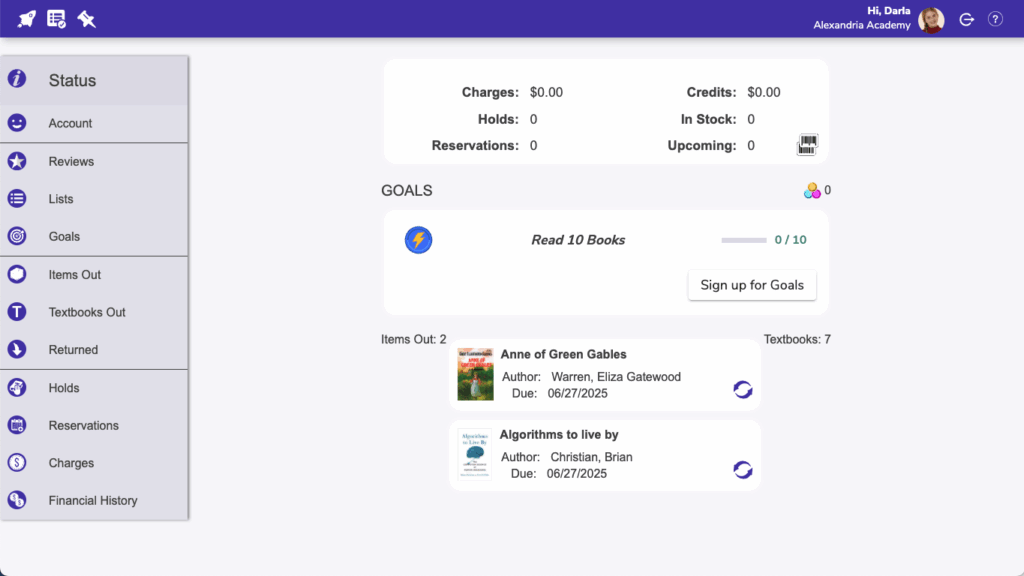Open Financial History in sidebar
This screenshot has height=576, width=1024.
[94, 500]
